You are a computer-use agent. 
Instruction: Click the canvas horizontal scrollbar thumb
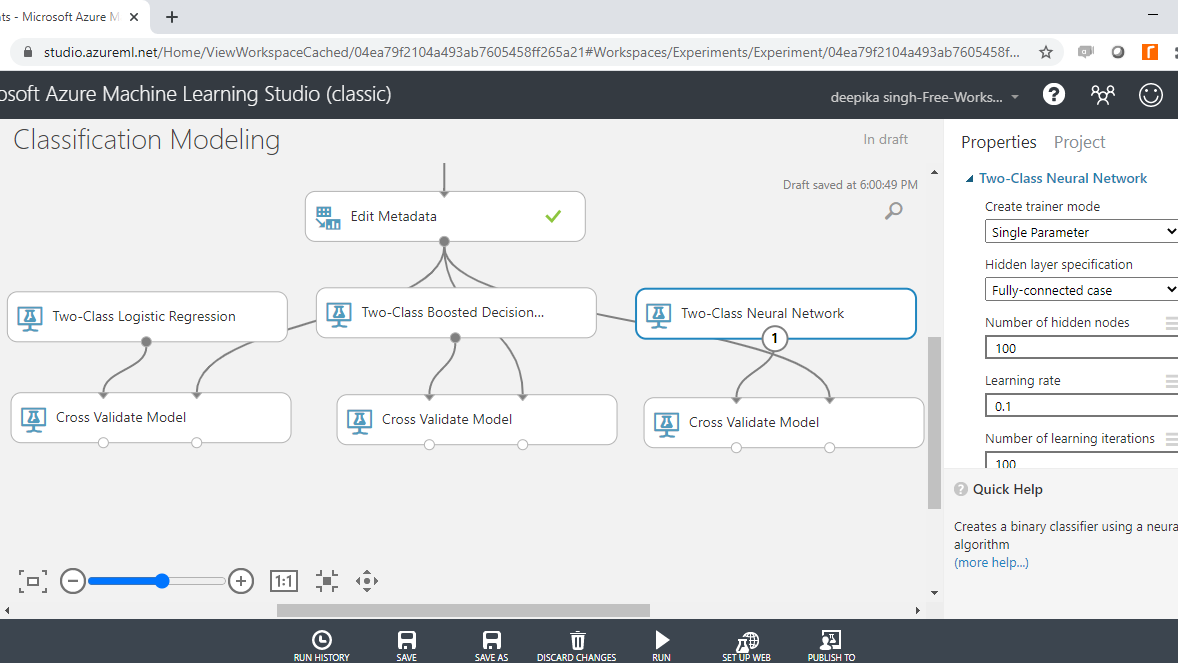[x=463, y=610]
